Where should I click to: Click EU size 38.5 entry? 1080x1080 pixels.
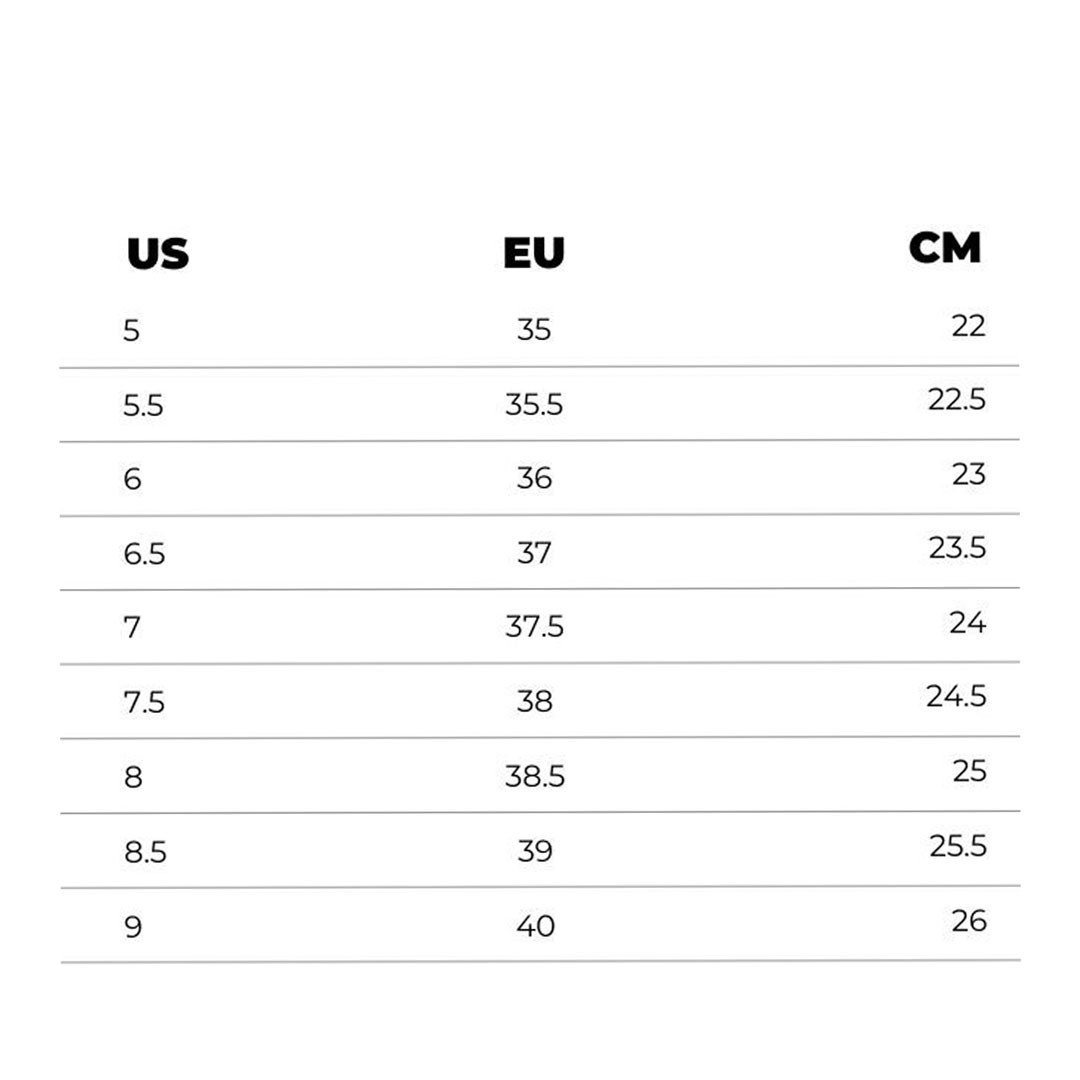[534, 777]
